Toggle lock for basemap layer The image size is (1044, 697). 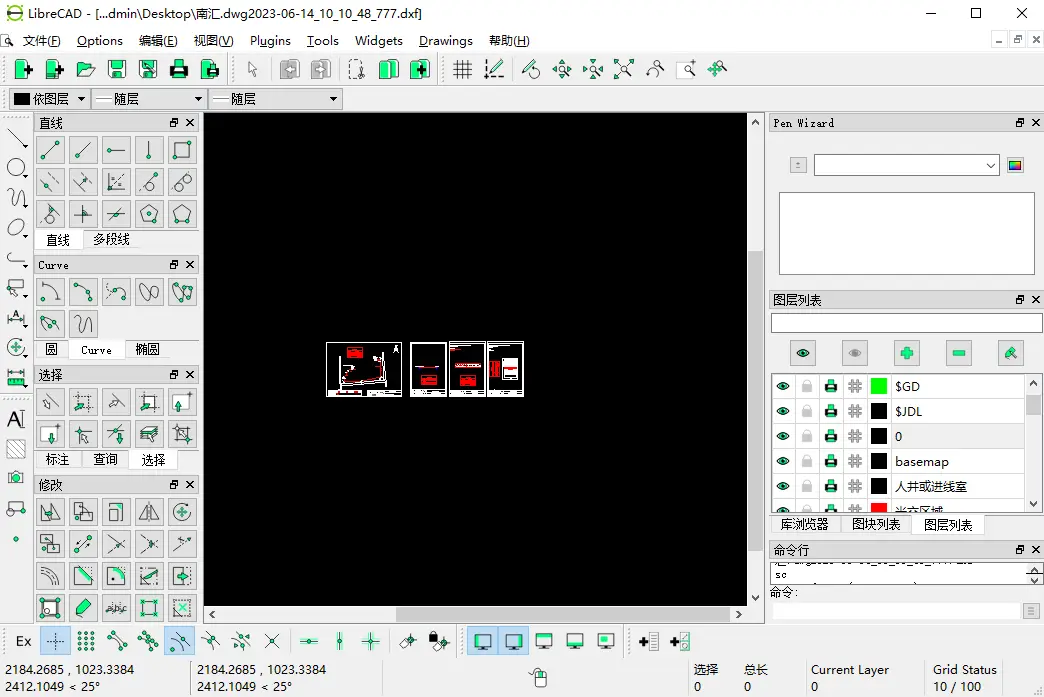tap(807, 461)
